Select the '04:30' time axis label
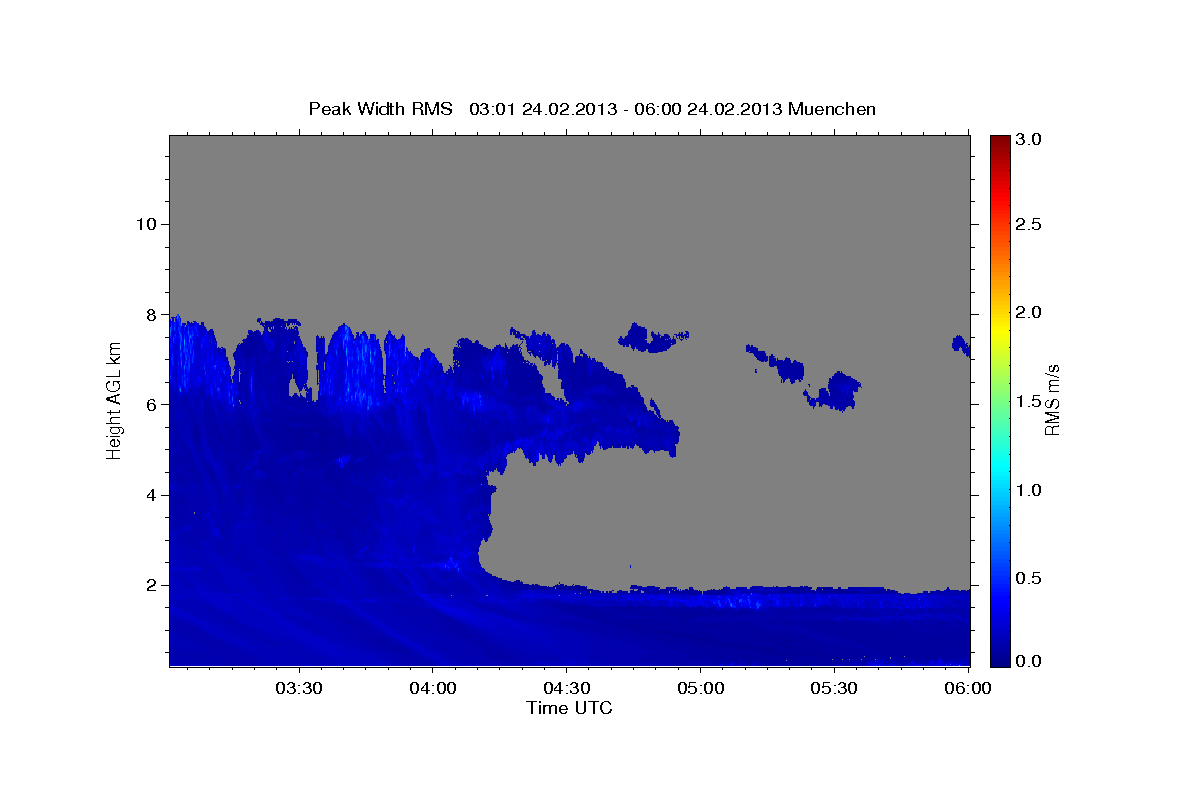This screenshot has height=800, width=1200. pos(566,688)
